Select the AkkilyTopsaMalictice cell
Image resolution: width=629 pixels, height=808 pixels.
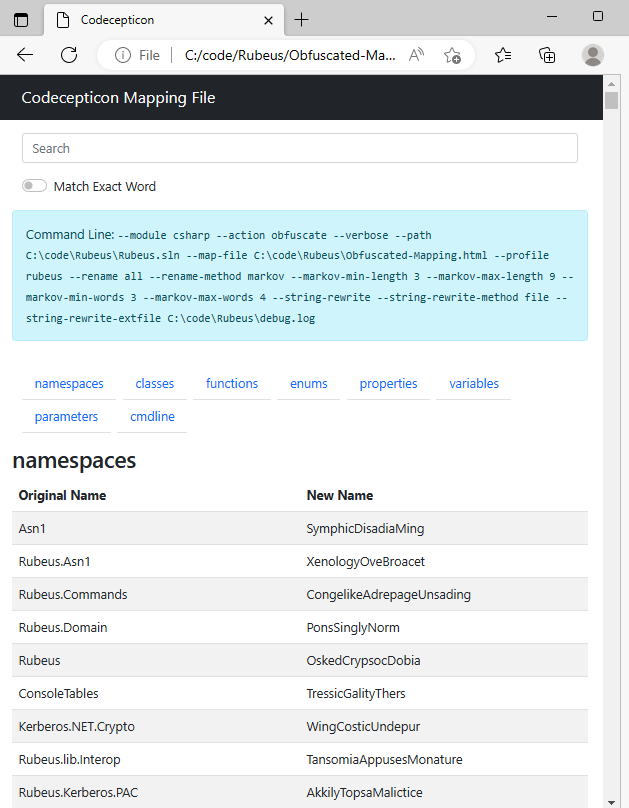pyautogui.click(x=444, y=793)
